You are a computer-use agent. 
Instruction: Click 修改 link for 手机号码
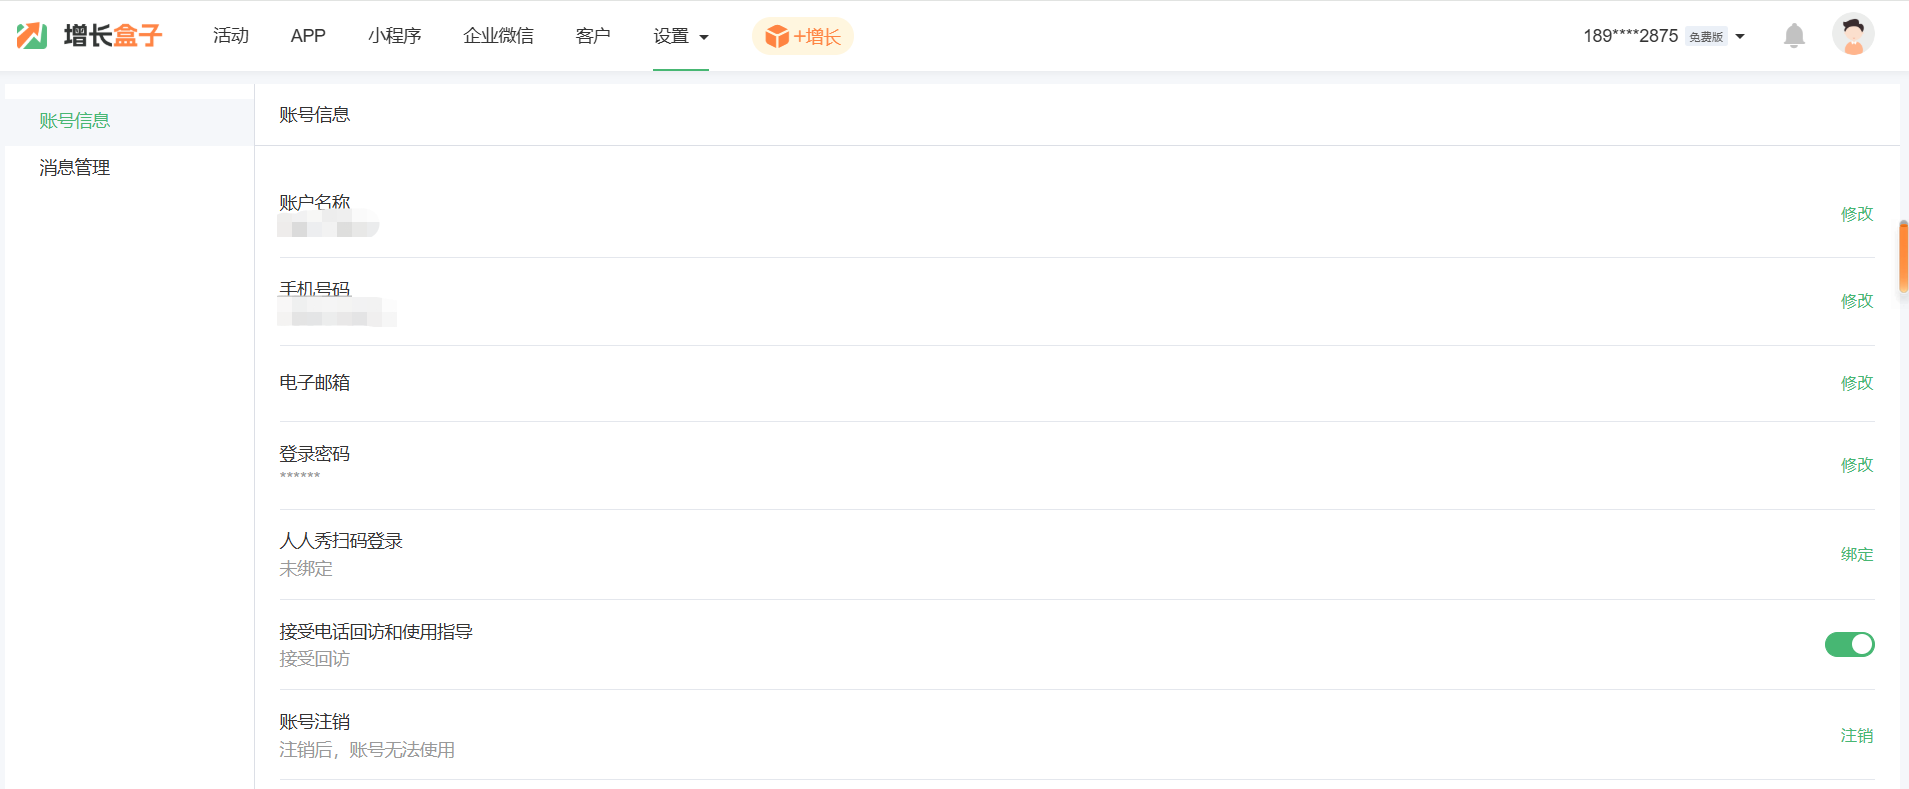(1856, 301)
